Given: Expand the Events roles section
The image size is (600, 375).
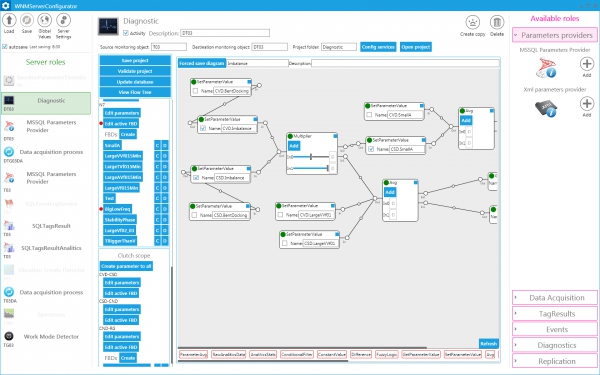Looking at the screenshot, I should (x=555, y=329).
